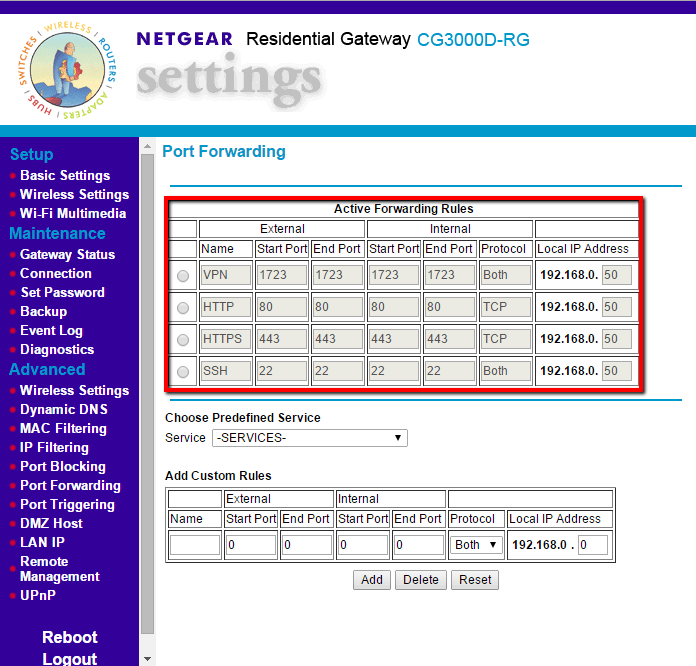Open the Port Blocking page
Screen dimensions: 696x666
(63, 467)
